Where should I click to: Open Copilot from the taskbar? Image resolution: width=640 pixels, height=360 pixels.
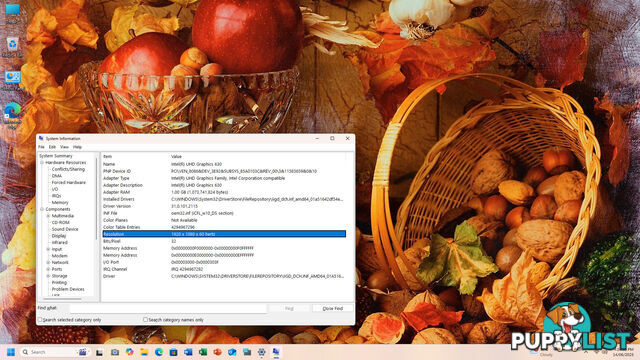tap(129, 352)
